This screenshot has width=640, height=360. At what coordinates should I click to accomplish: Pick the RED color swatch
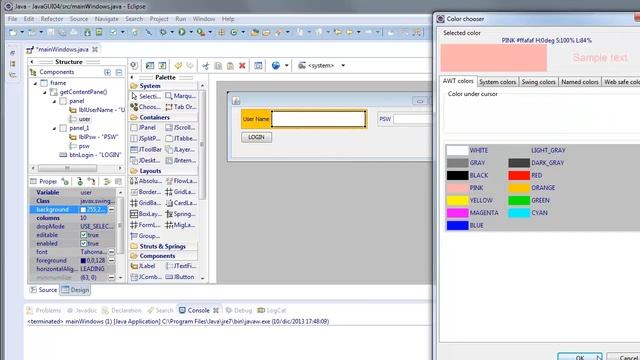[x=519, y=176]
